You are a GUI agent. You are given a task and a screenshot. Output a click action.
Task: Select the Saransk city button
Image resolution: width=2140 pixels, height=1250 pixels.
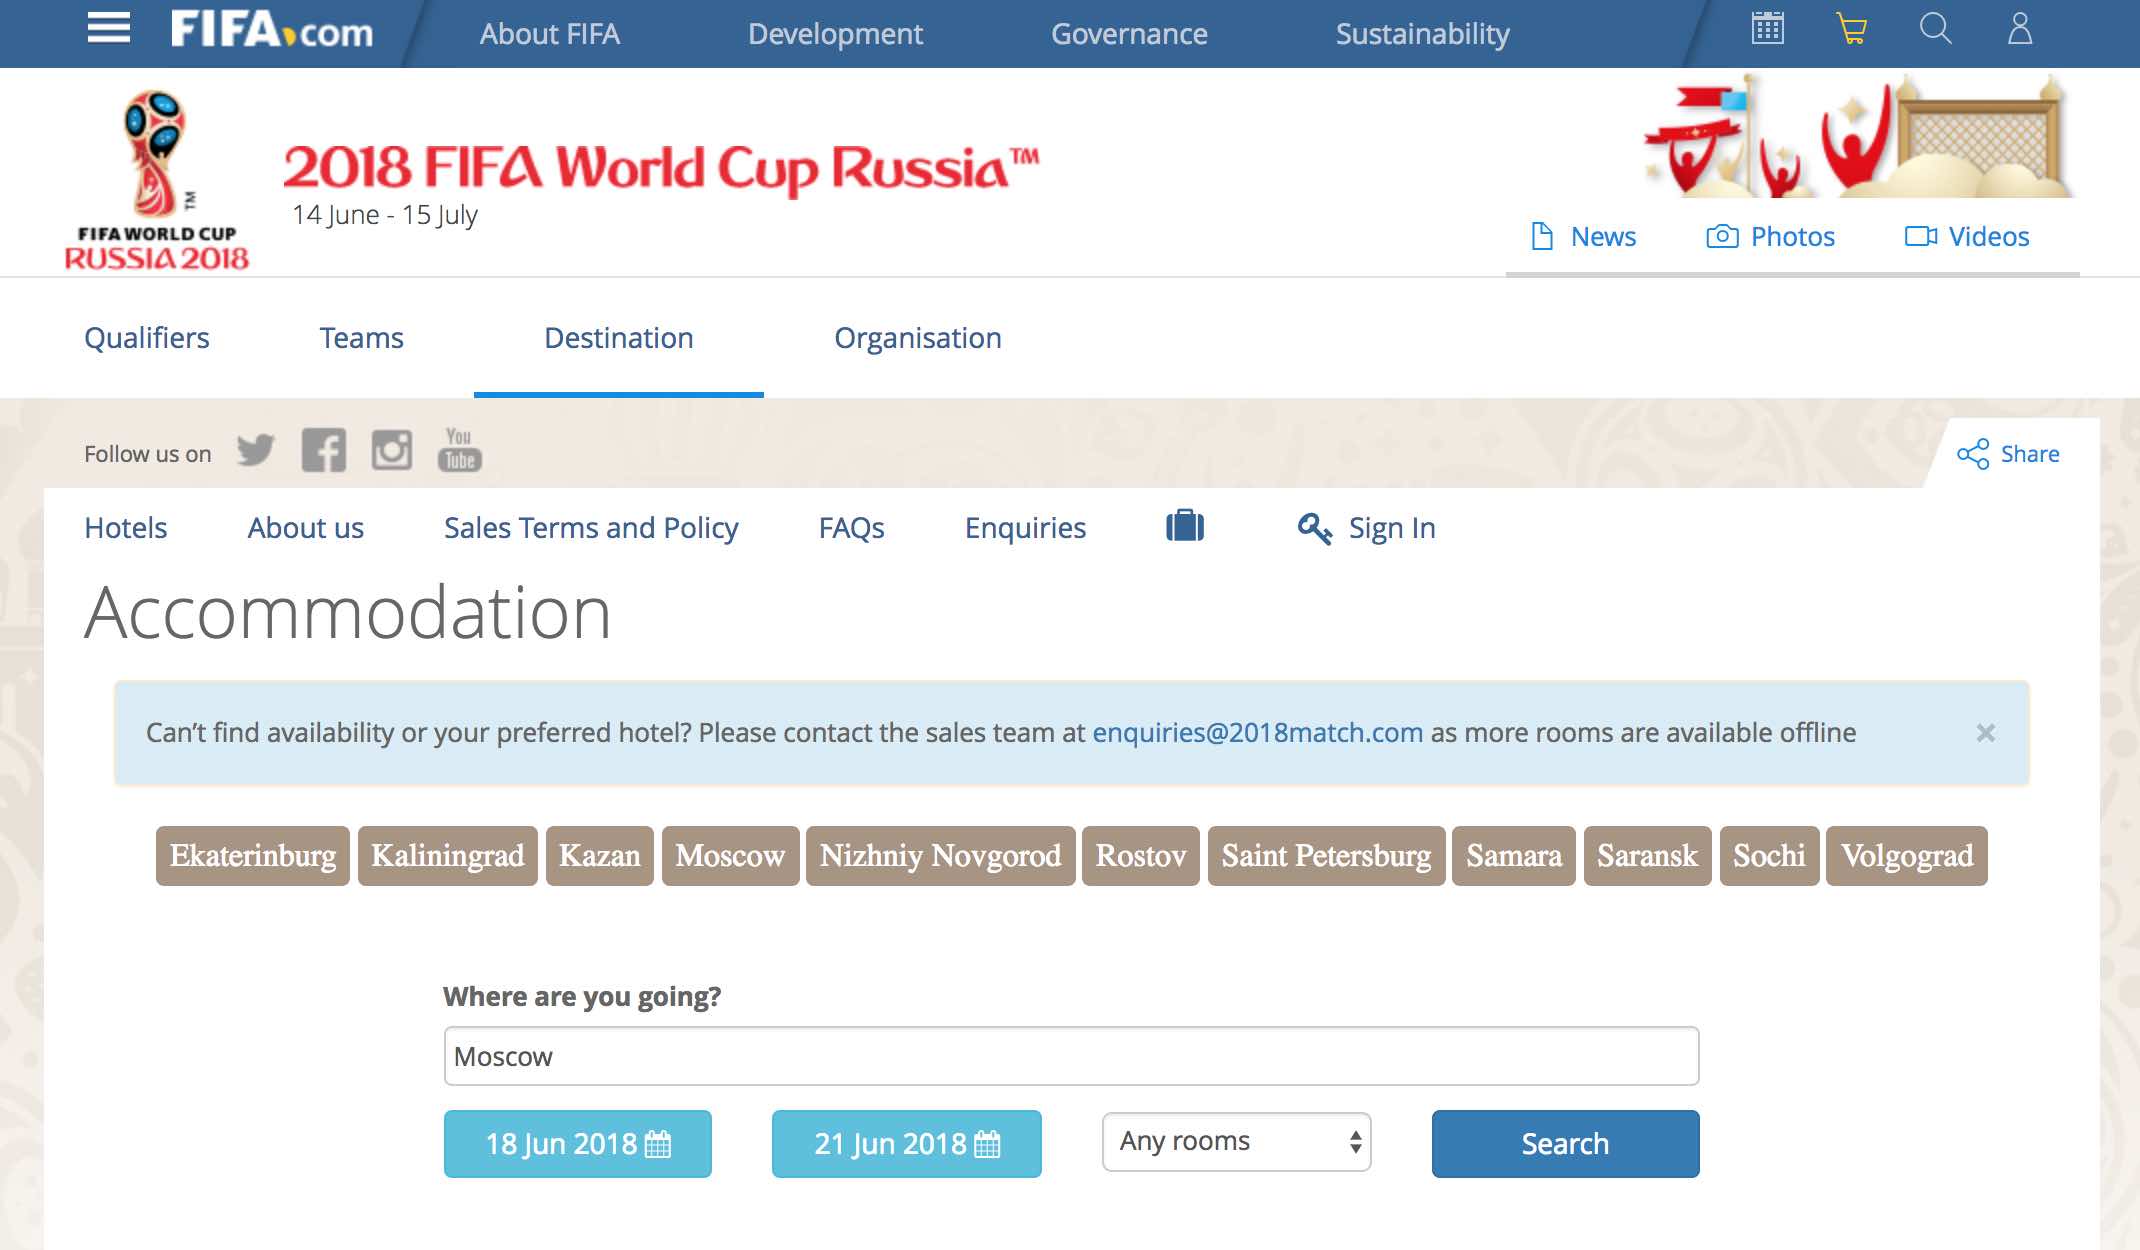pos(1648,856)
